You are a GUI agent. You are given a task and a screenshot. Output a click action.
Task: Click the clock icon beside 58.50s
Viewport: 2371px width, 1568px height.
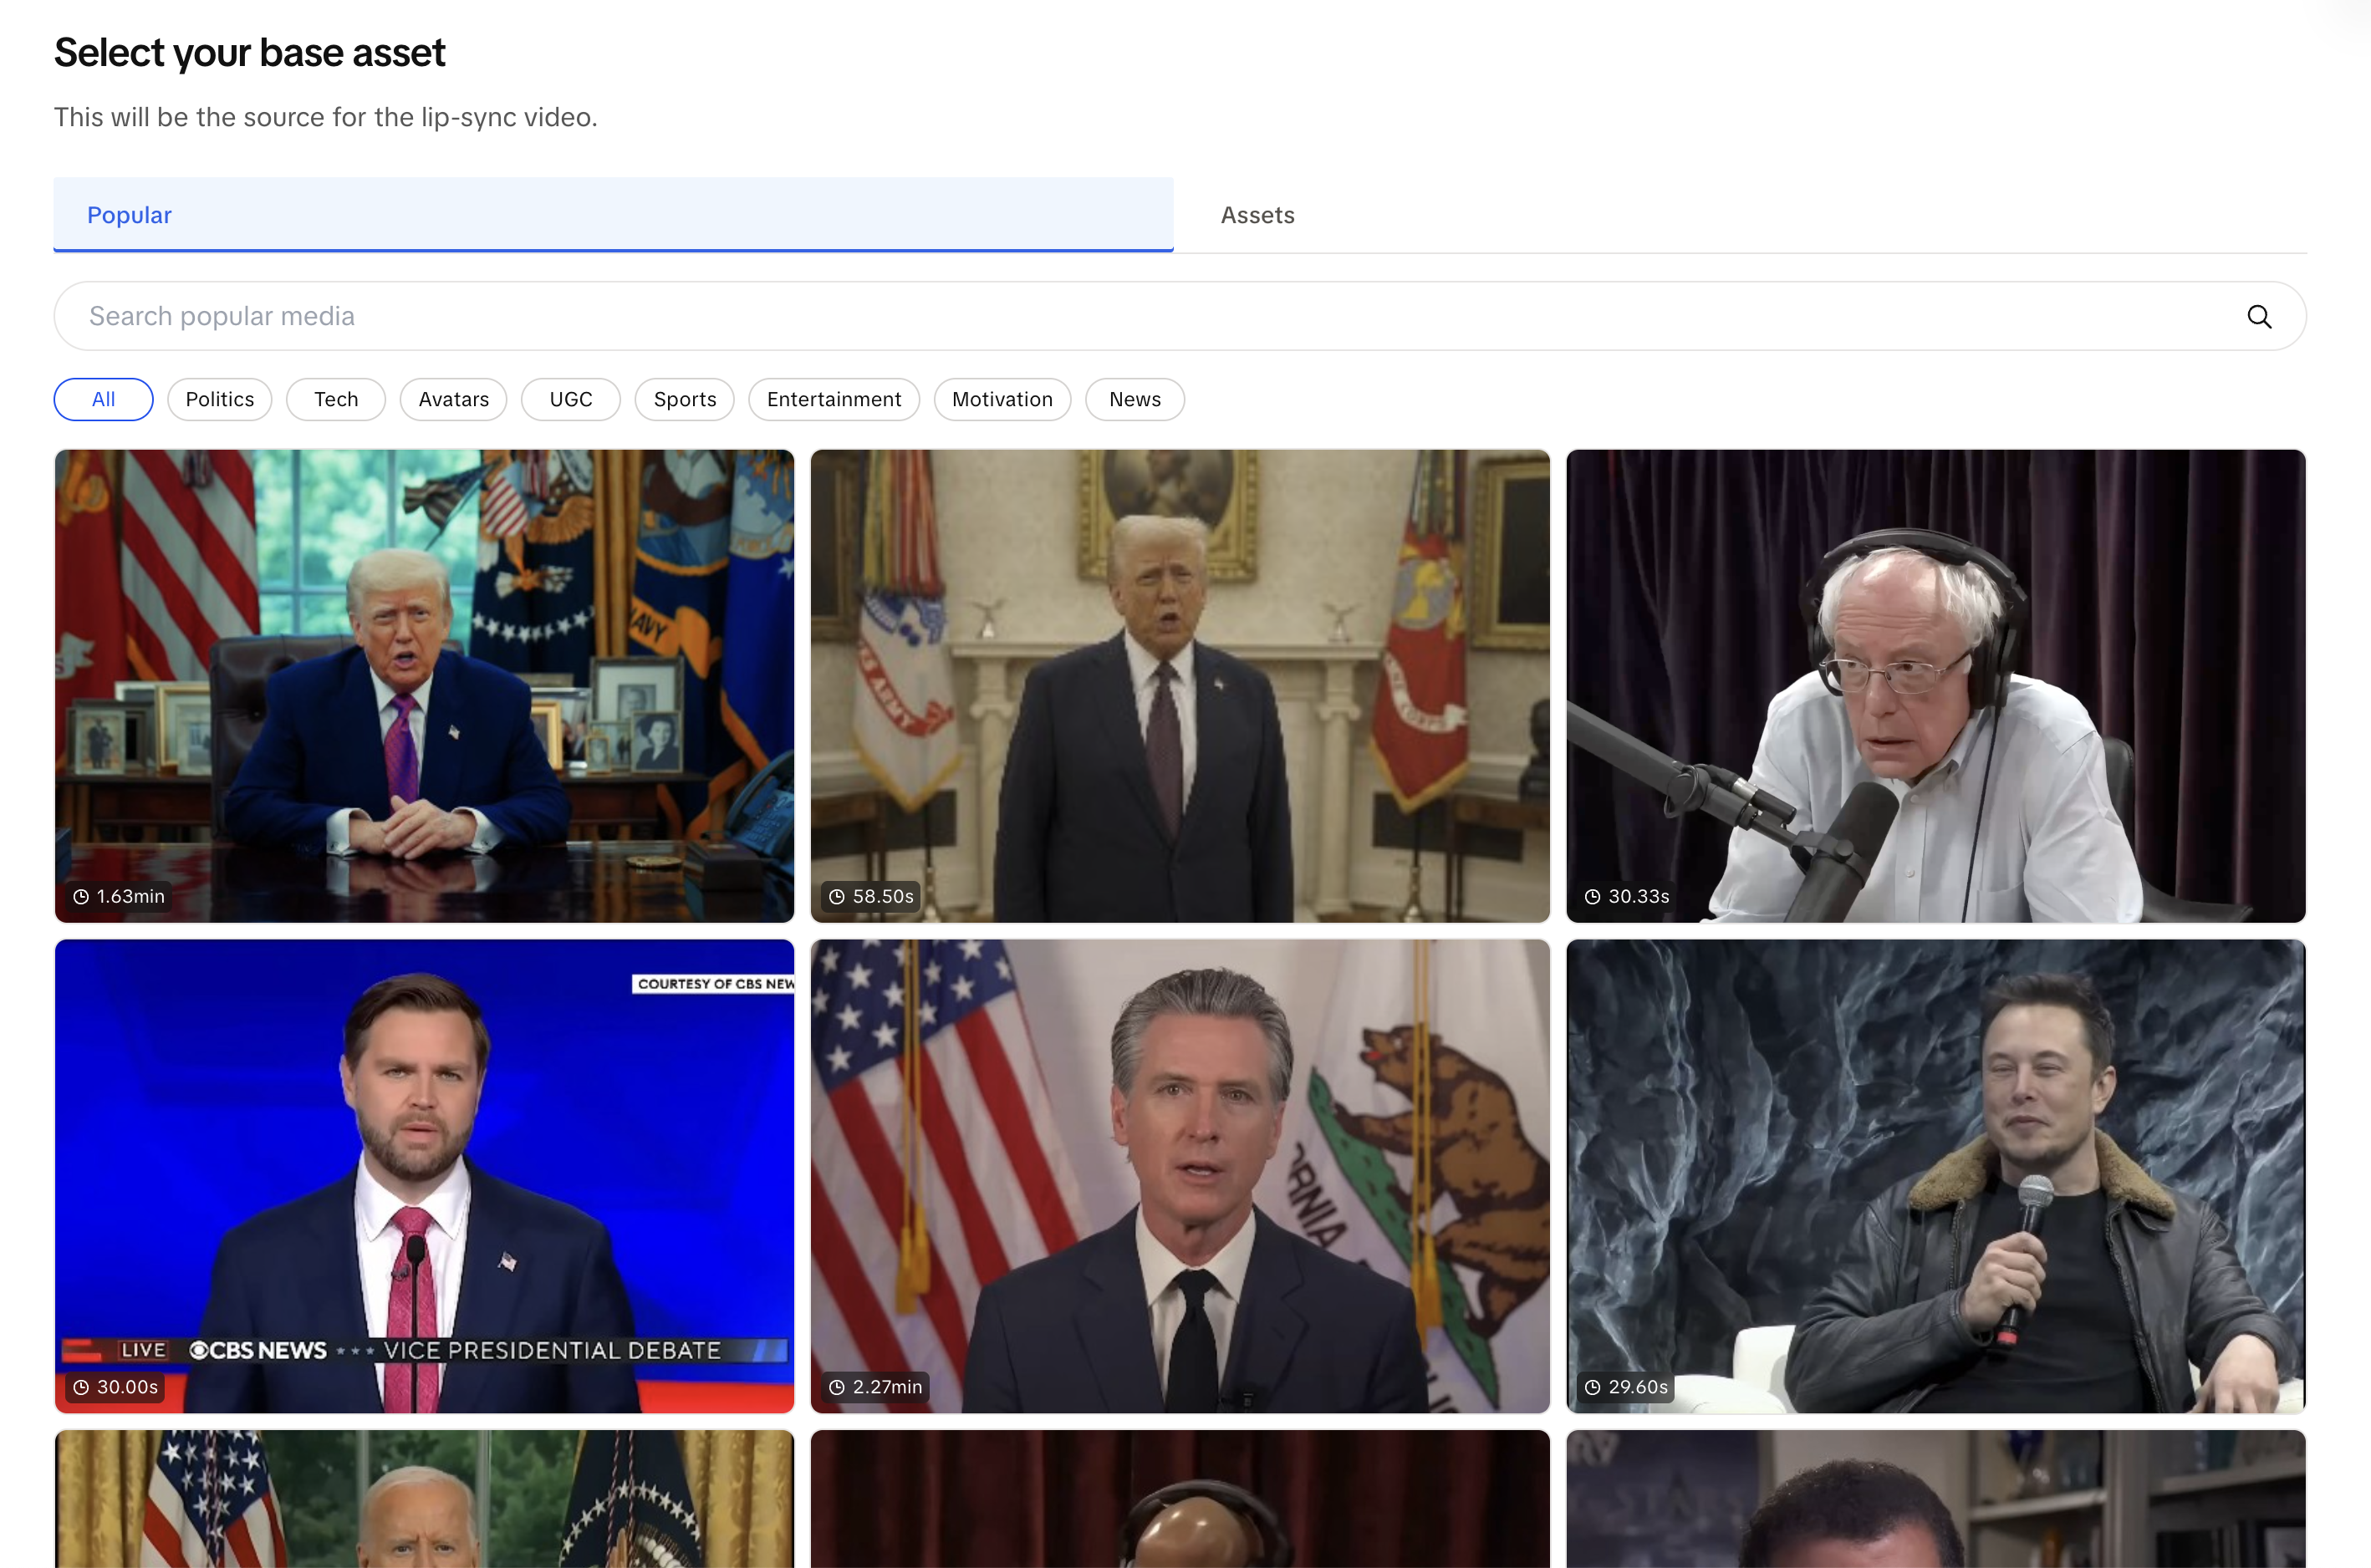coord(837,897)
